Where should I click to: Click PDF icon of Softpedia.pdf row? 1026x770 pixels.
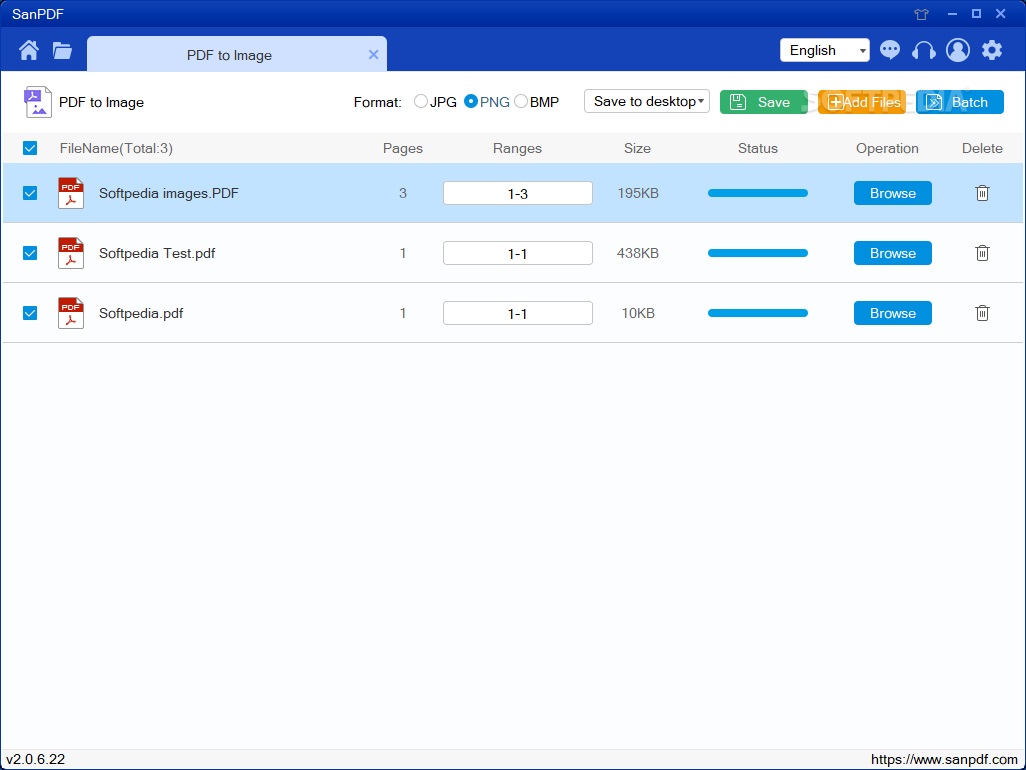[71, 313]
